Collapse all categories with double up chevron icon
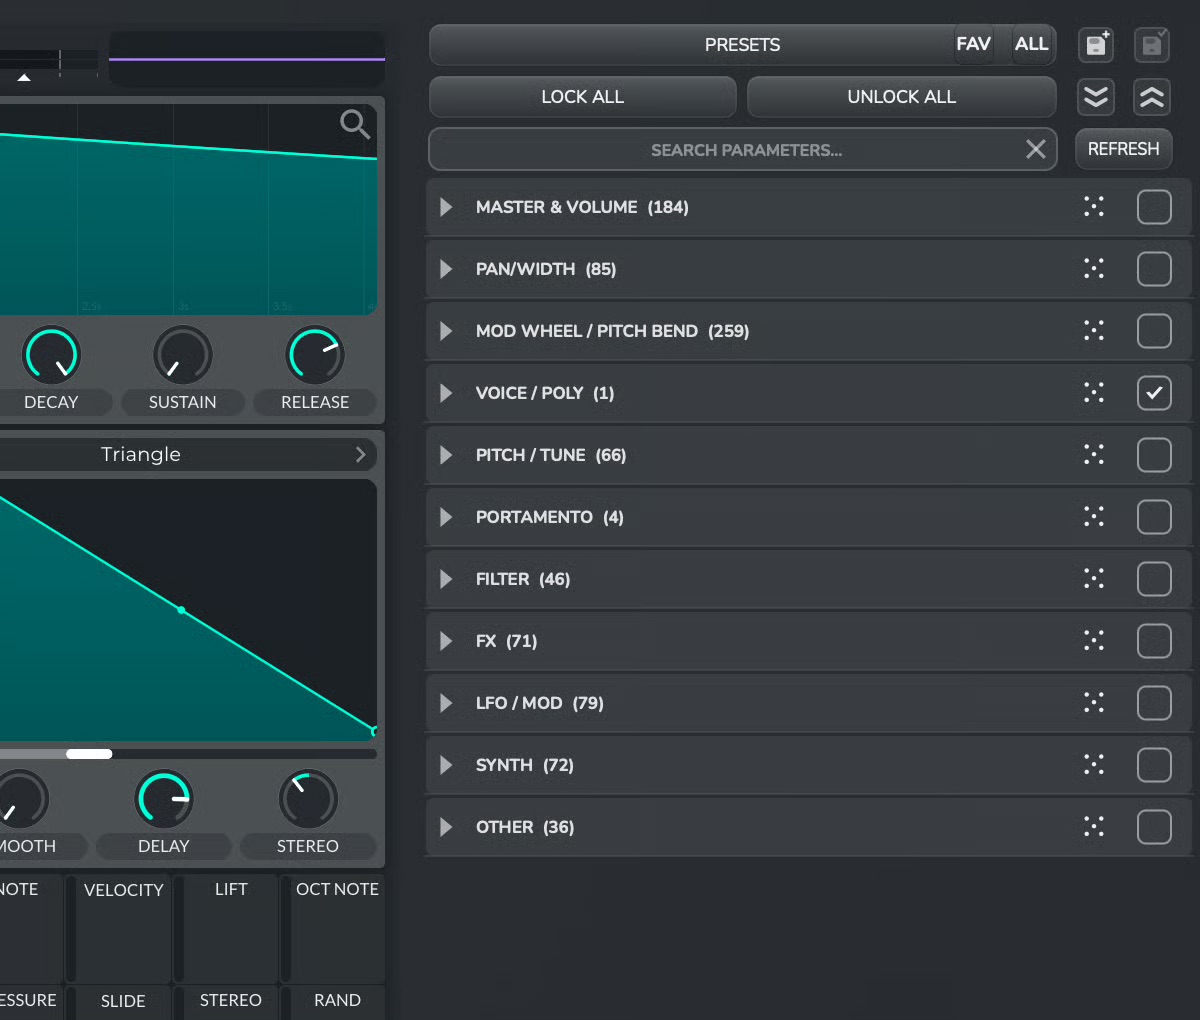This screenshot has width=1200, height=1020. tap(1152, 97)
